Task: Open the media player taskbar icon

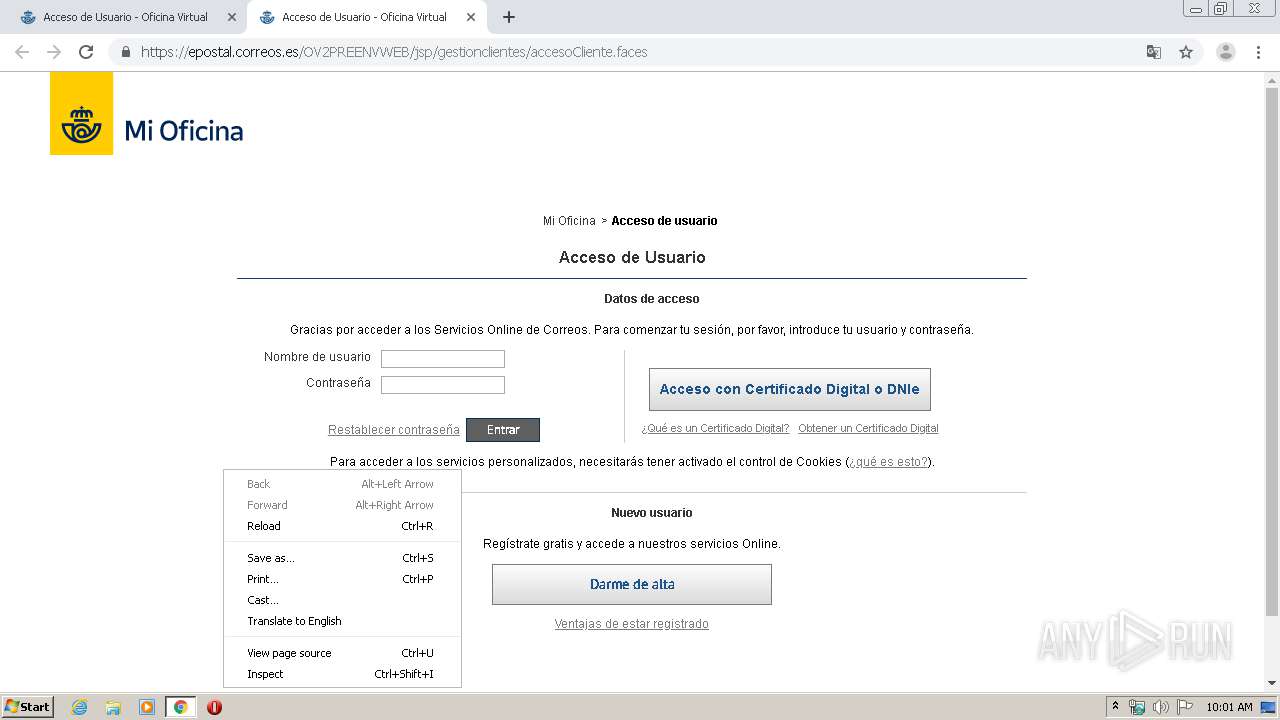Action: click(x=147, y=707)
